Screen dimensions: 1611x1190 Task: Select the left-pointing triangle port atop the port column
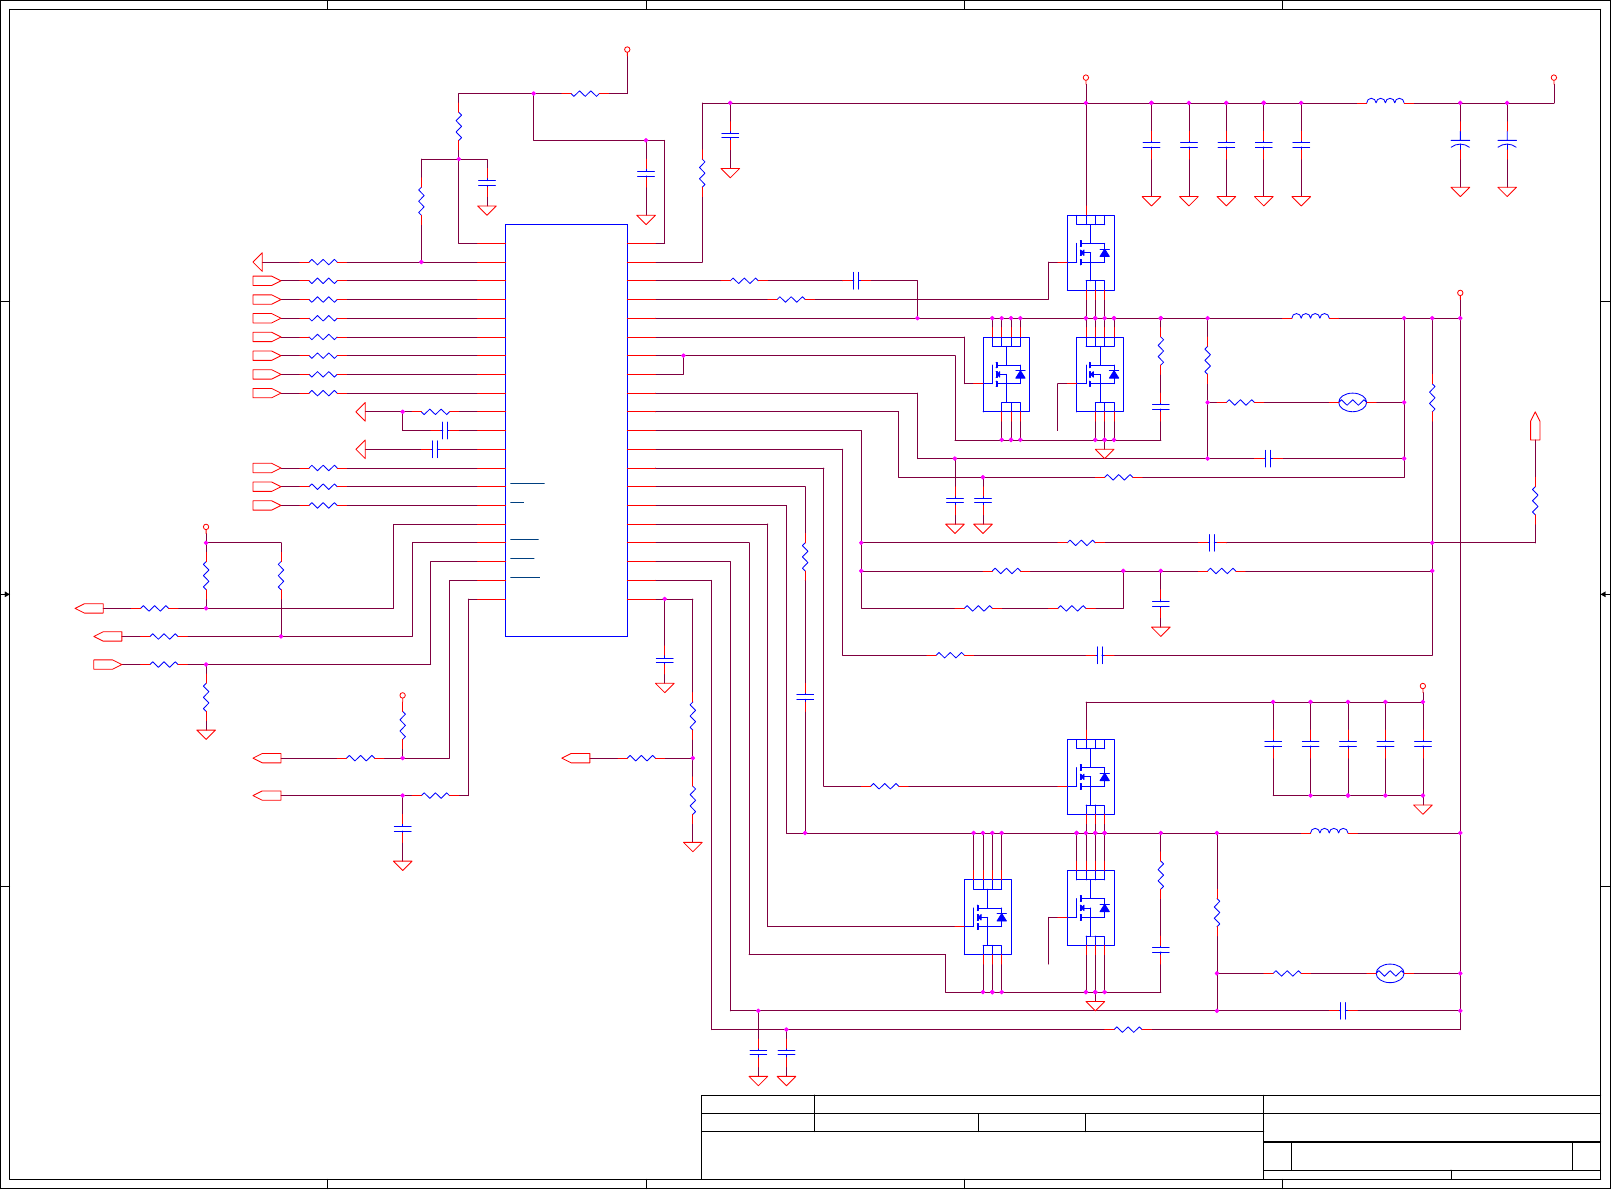click(x=258, y=262)
